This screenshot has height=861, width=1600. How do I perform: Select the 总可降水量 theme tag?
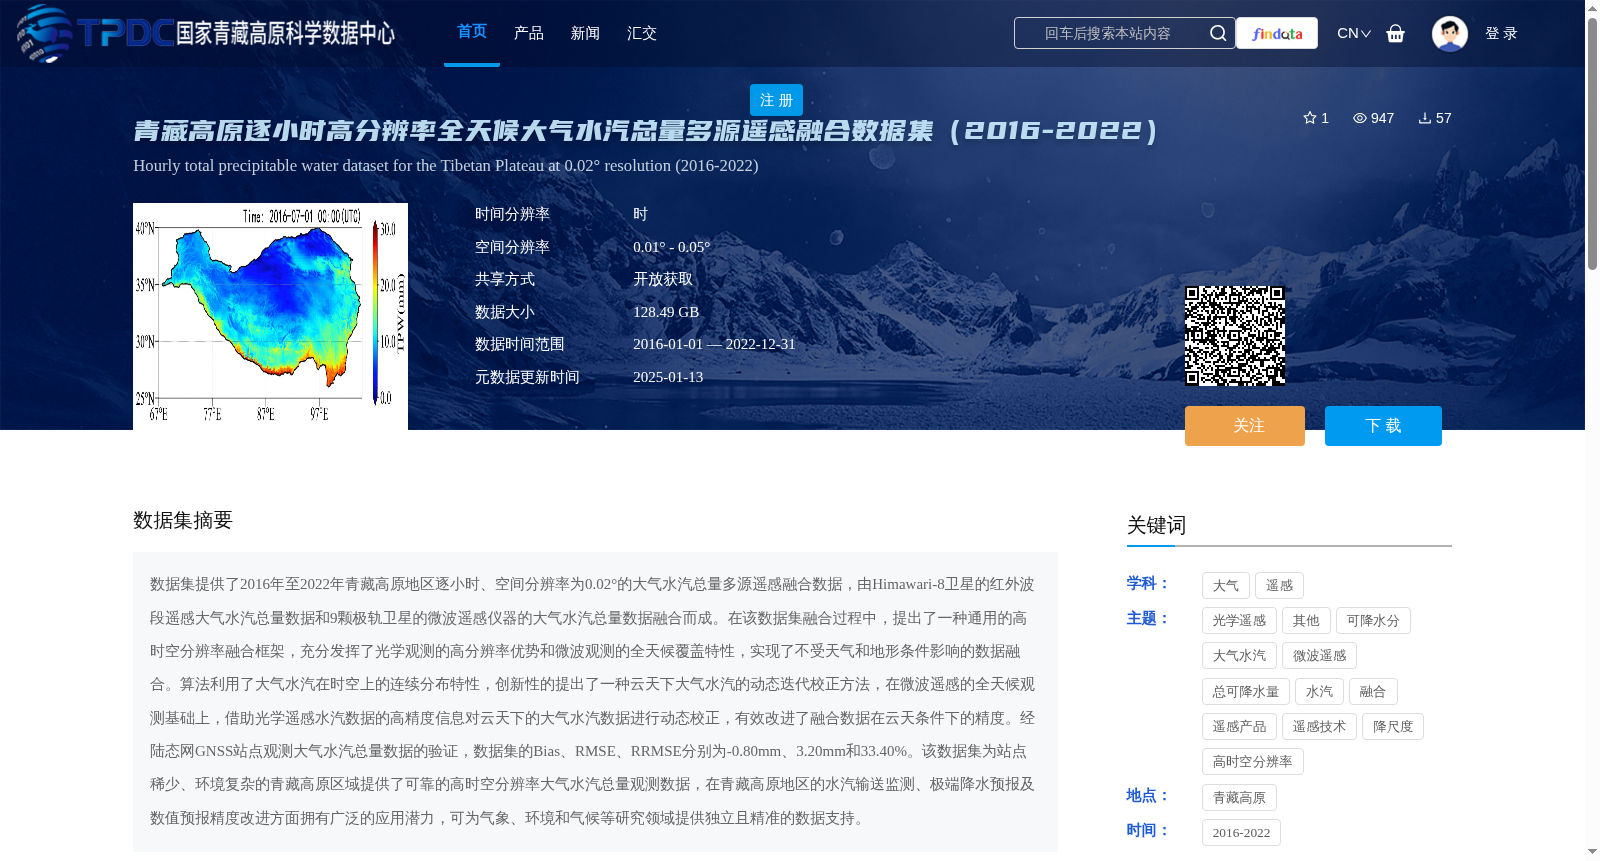click(x=1246, y=692)
